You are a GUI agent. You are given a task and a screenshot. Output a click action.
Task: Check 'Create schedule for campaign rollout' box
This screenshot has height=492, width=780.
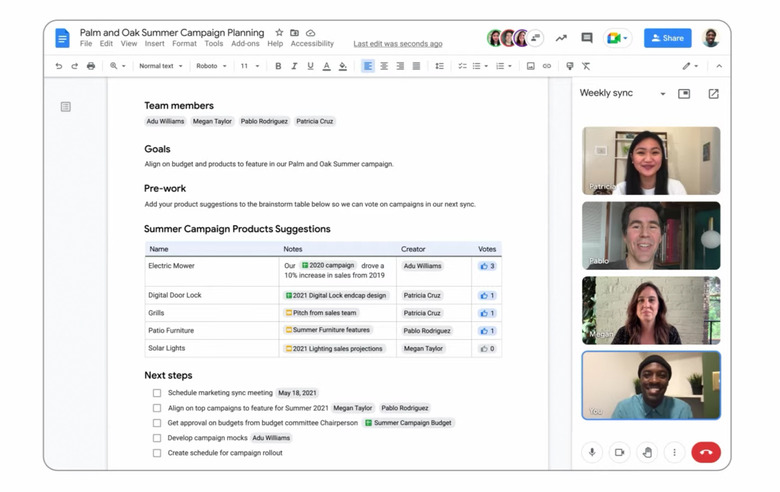(x=157, y=453)
